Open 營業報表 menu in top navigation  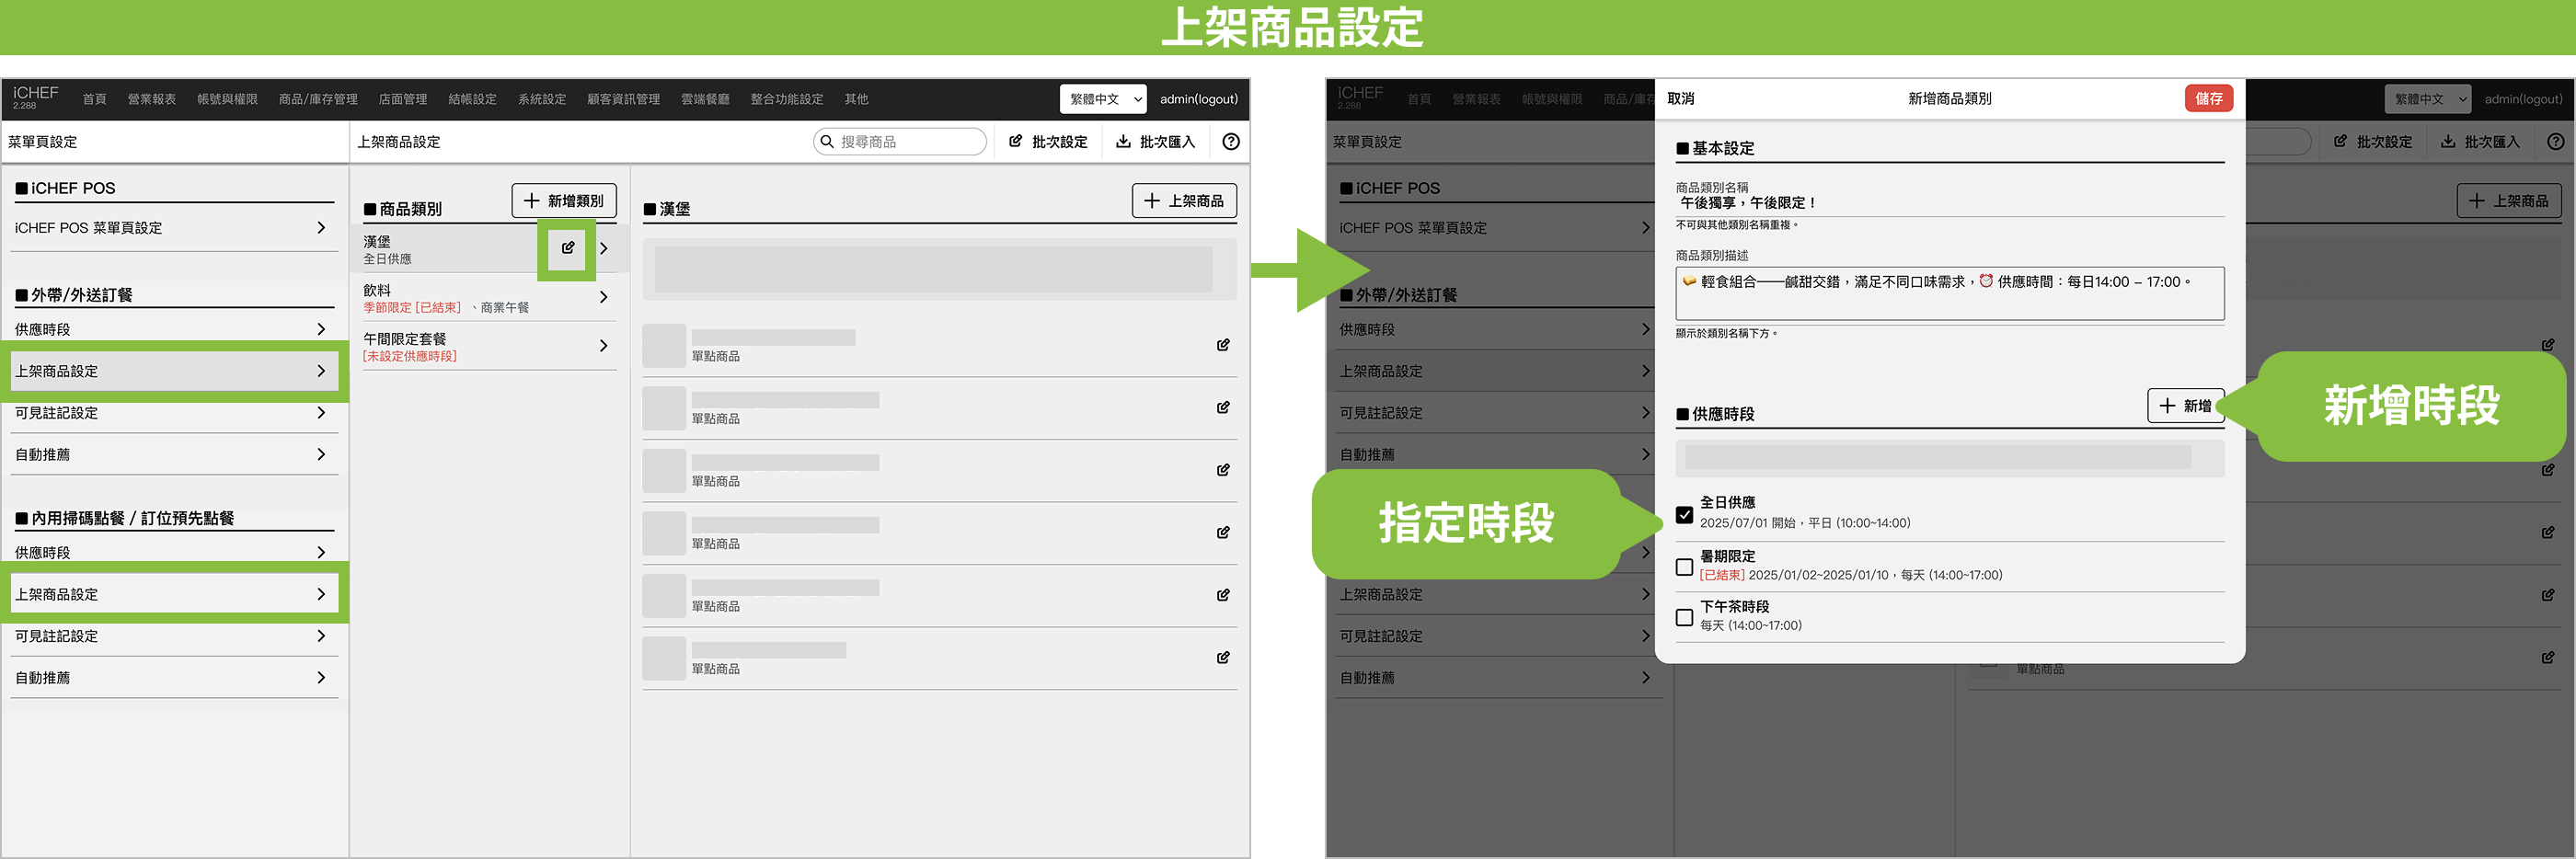151,99
